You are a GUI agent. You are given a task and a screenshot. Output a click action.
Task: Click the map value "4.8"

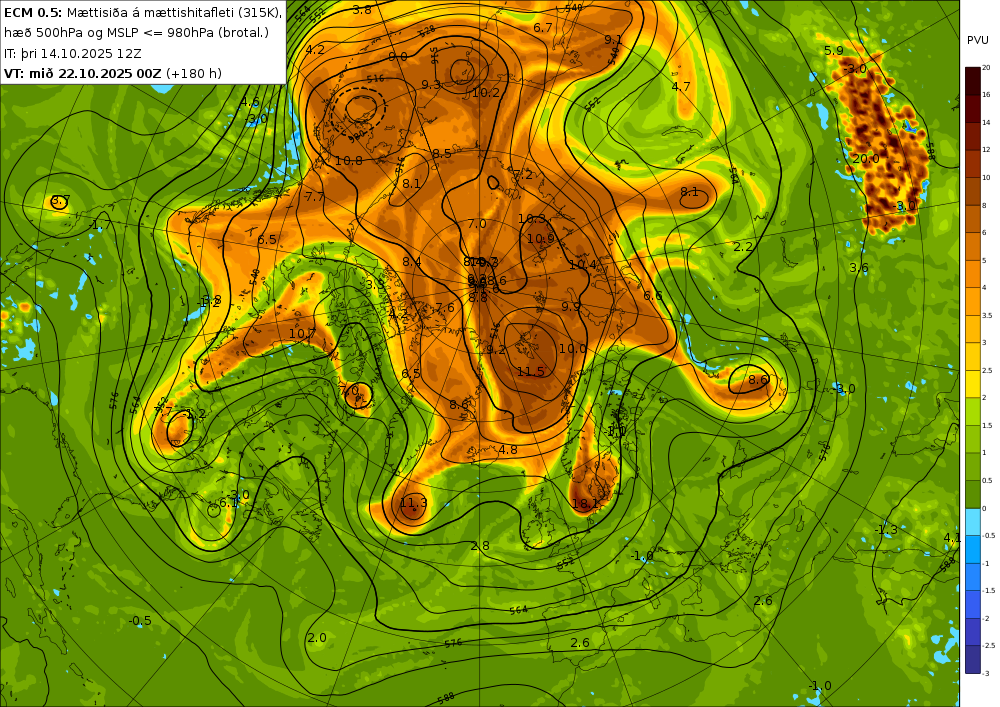(x=508, y=450)
